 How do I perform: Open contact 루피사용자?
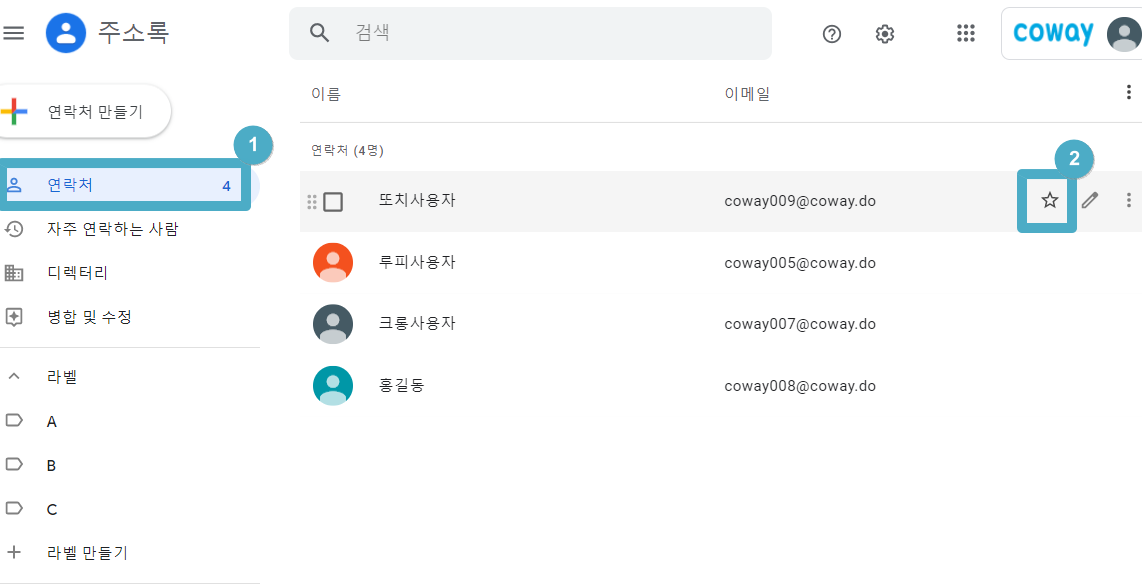[x=417, y=262]
